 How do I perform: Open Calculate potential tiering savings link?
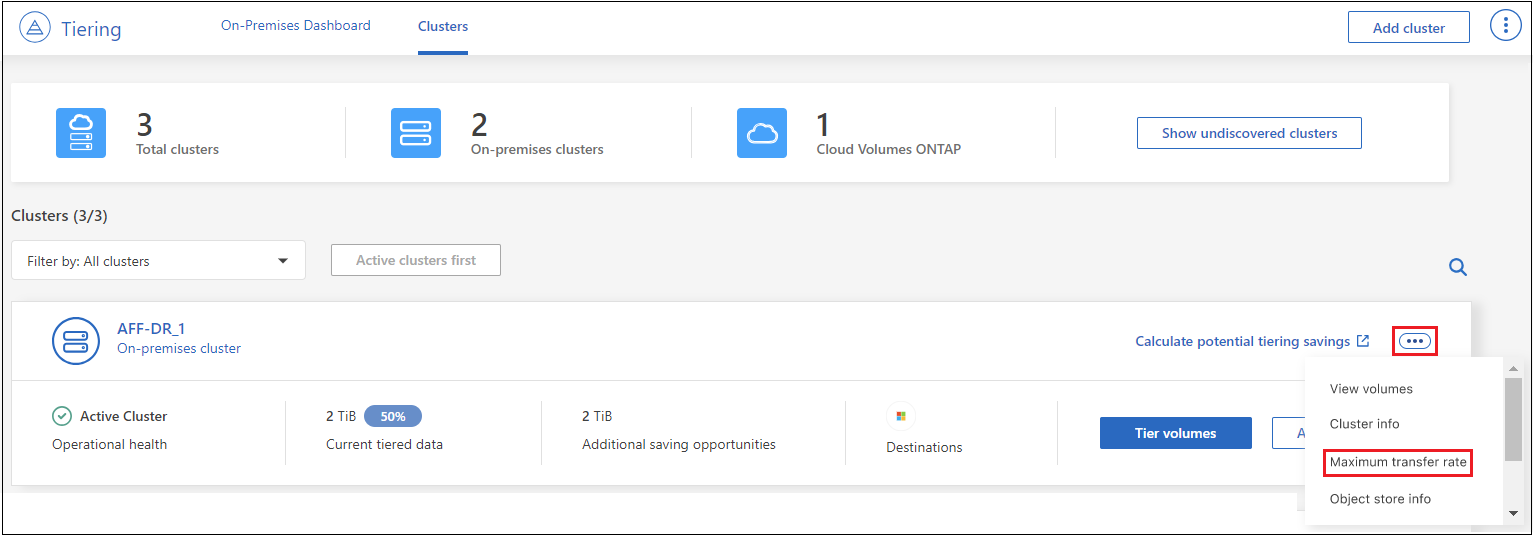1243,341
